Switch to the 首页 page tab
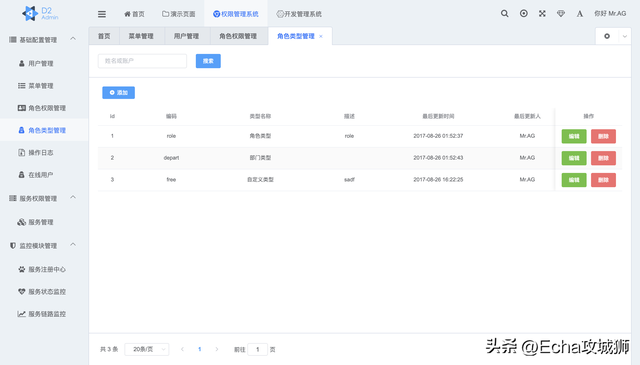The width and height of the screenshot is (640, 365). [x=104, y=36]
